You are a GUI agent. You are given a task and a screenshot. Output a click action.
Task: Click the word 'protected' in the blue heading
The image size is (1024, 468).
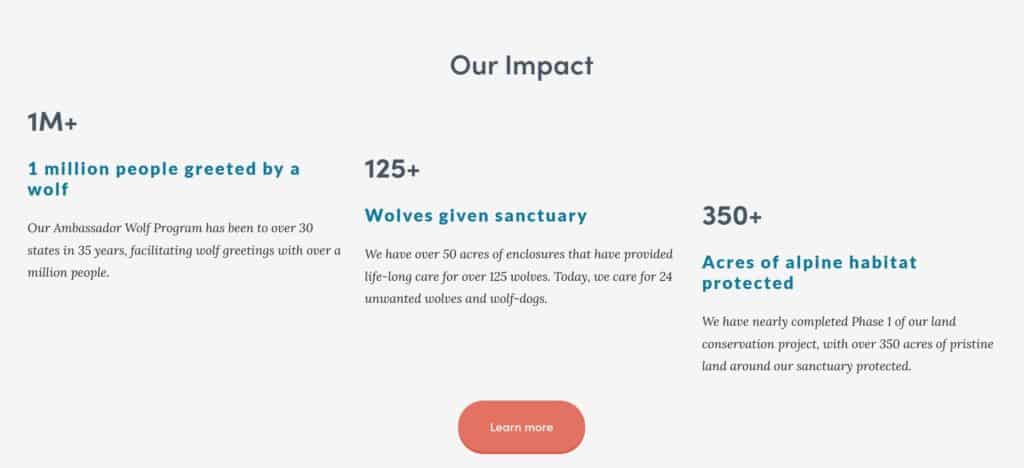(748, 283)
